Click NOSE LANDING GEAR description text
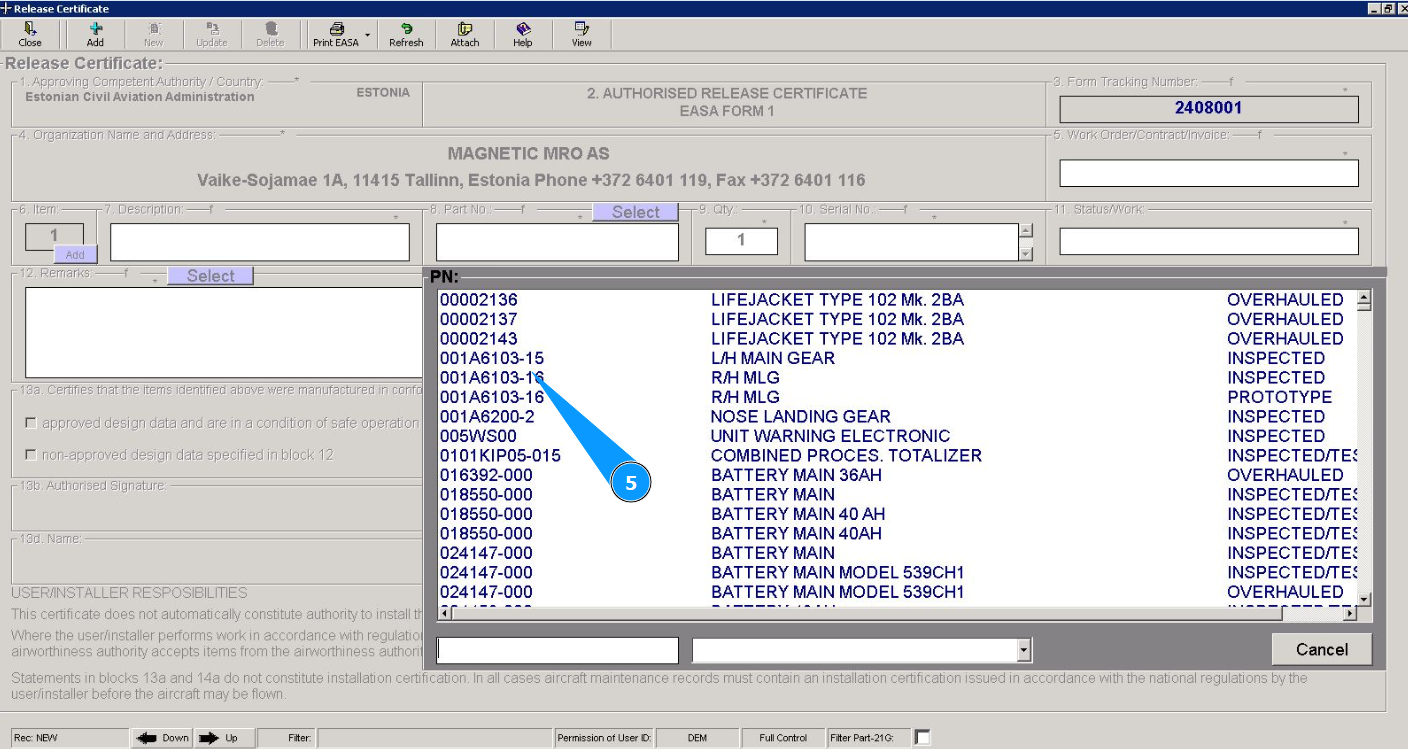The height and width of the screenshot is (749, 1408). (800, 417)
